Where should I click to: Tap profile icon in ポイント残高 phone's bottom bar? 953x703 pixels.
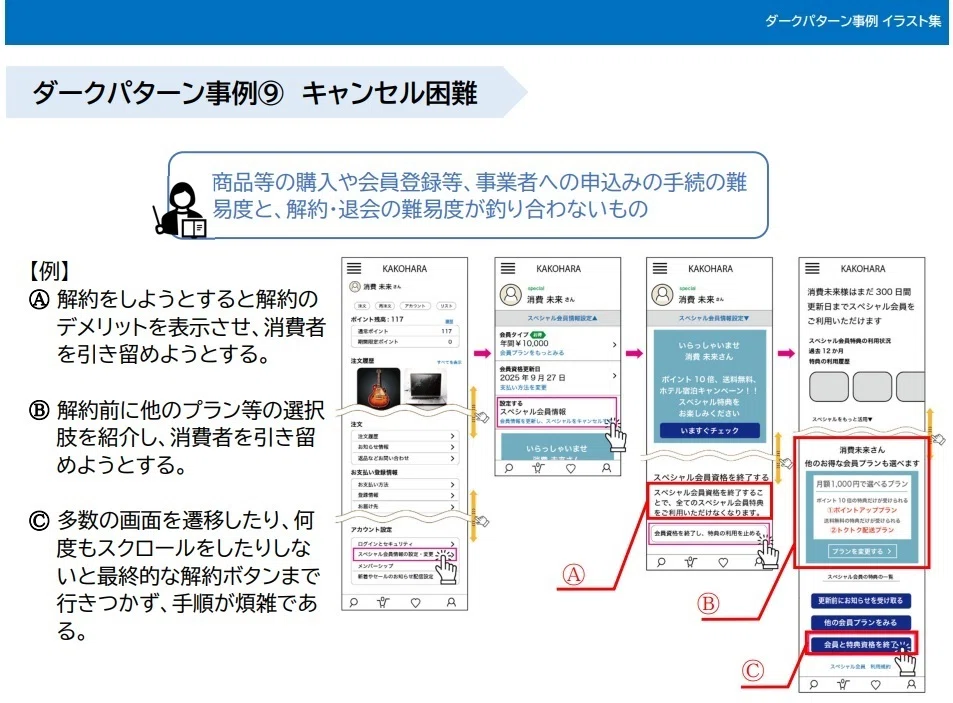[x=451, y=602]
